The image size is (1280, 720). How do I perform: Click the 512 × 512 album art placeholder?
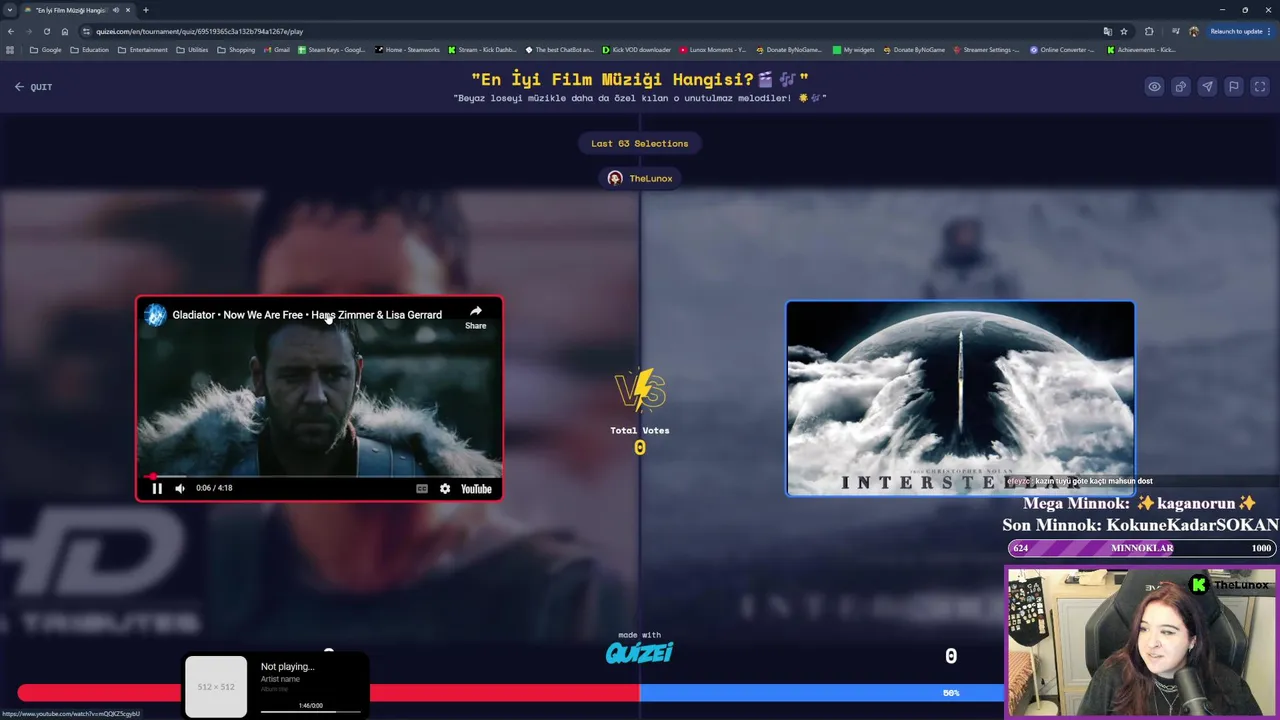216,687
